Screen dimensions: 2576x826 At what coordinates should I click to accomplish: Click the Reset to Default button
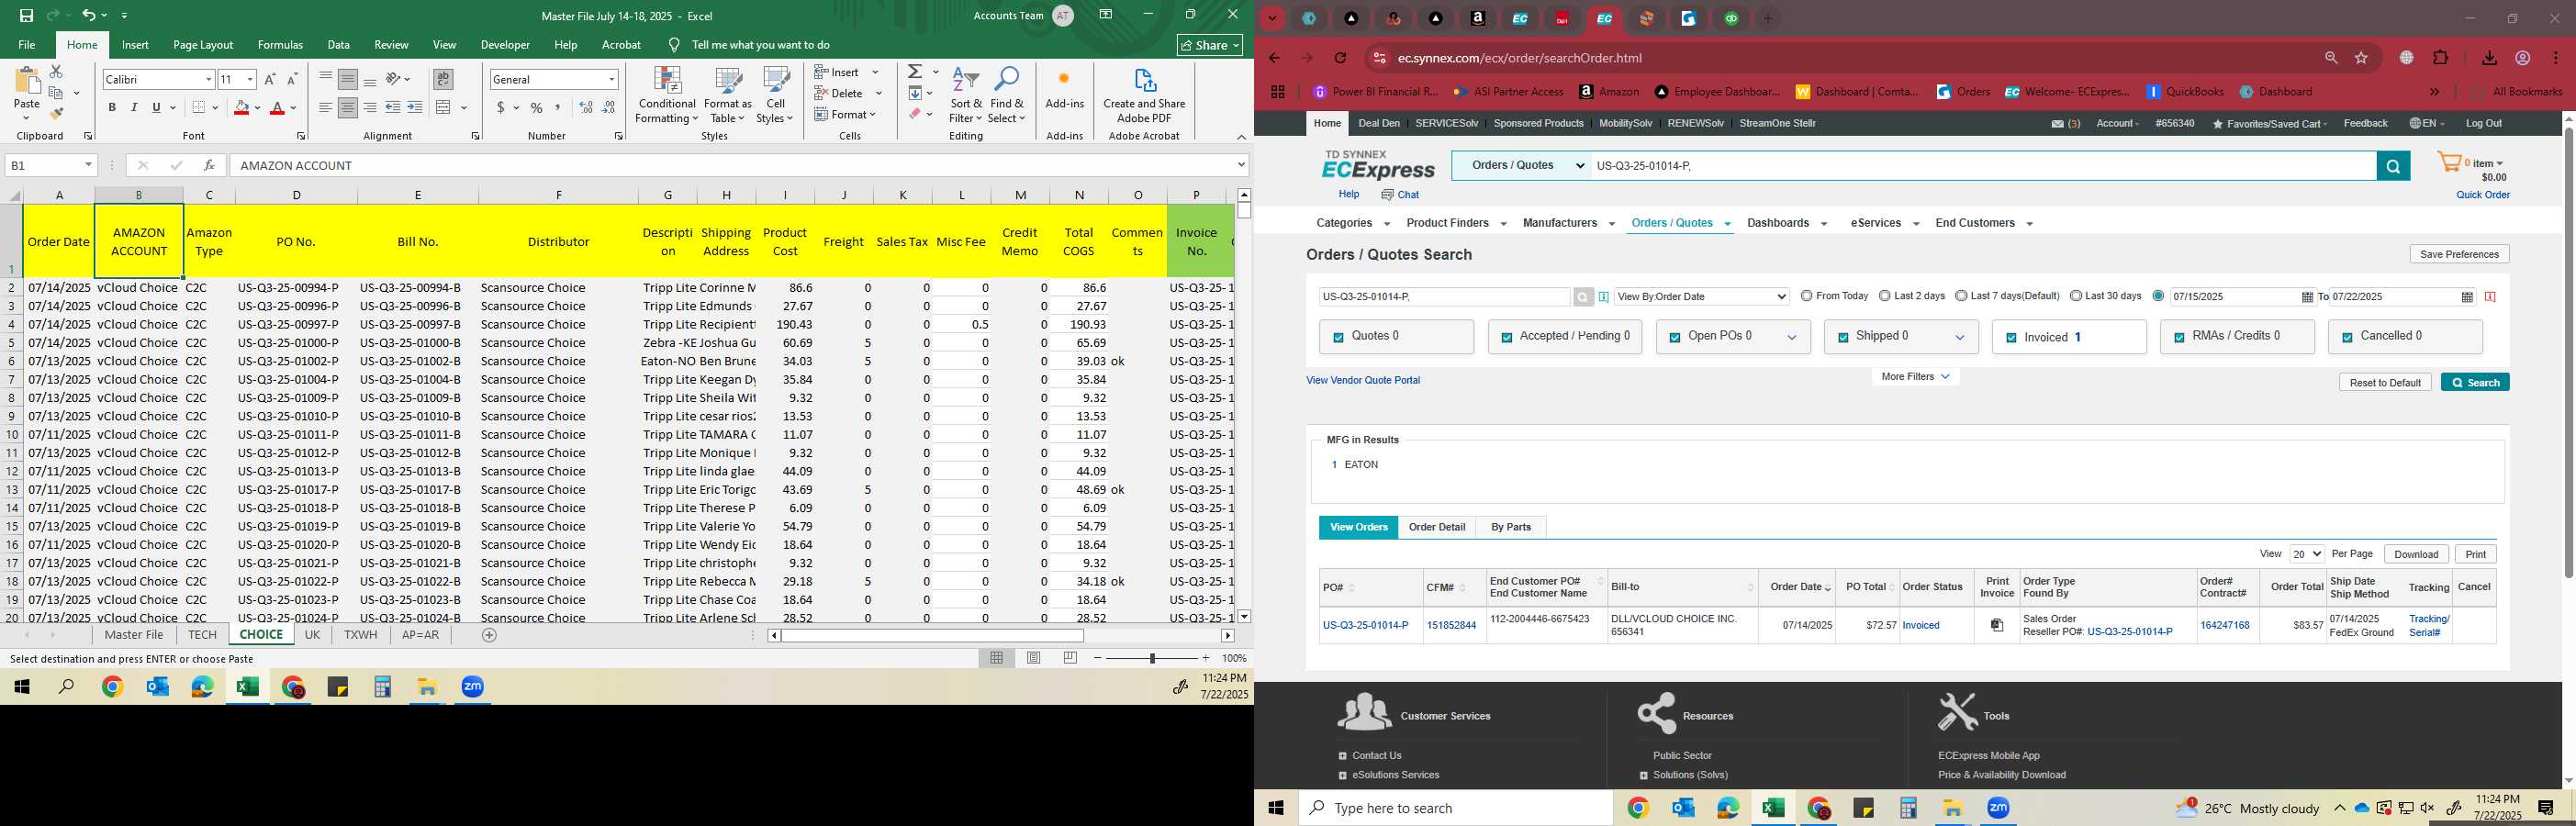tap(2385, 383)
